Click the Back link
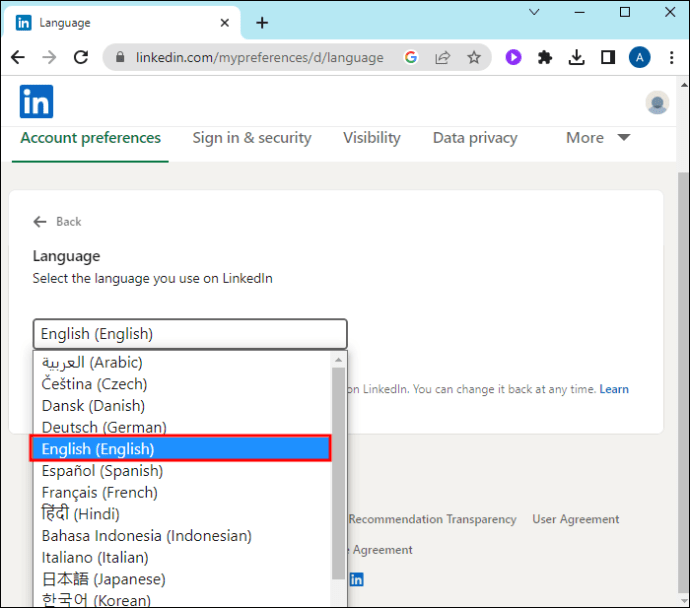 click(x=57, y=222)
